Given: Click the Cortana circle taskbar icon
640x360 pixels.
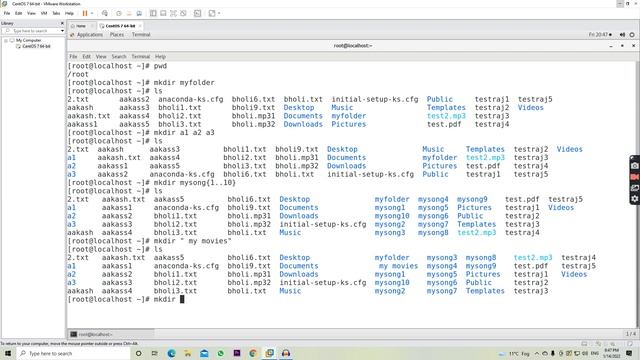Looking at the screenshot, I should 138,353.
